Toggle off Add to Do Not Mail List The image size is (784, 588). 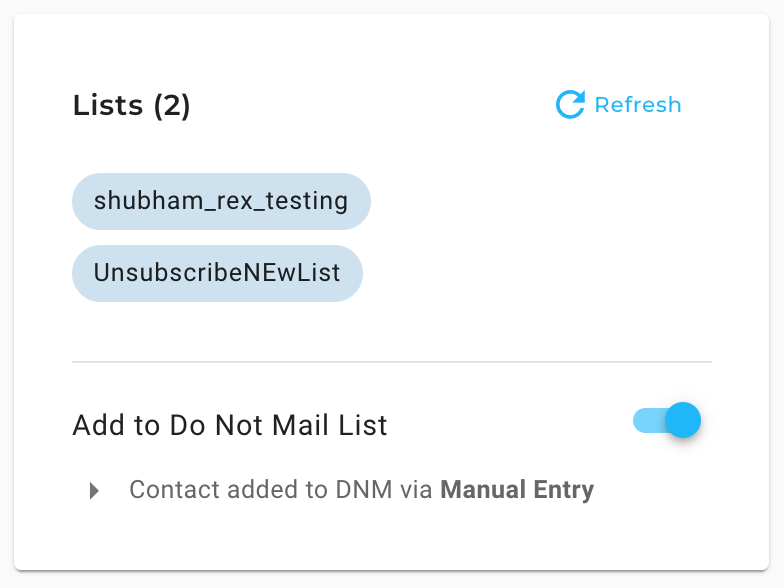coord(666,420)
